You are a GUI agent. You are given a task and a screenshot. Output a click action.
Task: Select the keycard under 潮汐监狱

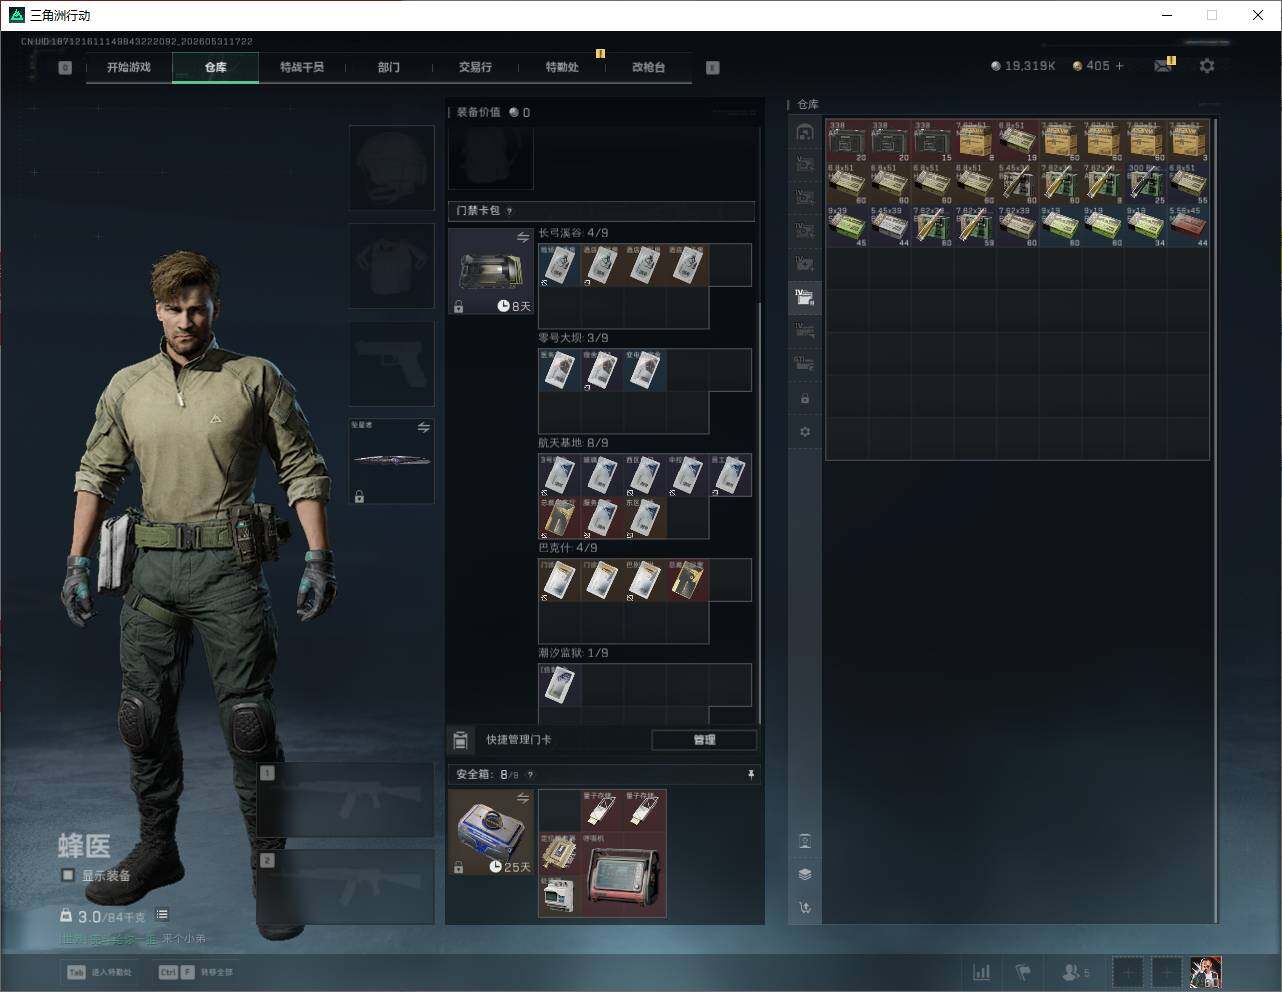[x=560, y=686]
